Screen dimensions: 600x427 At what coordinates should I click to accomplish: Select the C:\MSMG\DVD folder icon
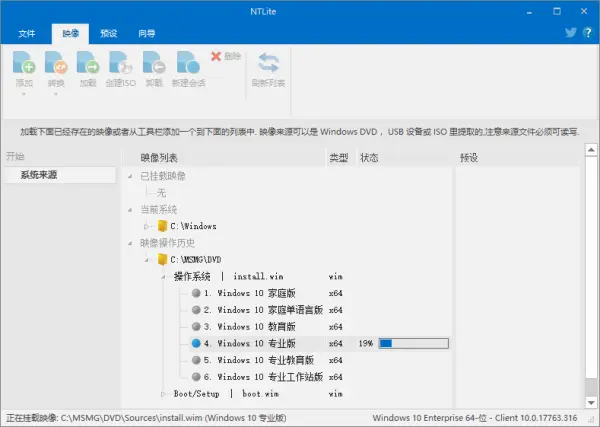(162, 259)
